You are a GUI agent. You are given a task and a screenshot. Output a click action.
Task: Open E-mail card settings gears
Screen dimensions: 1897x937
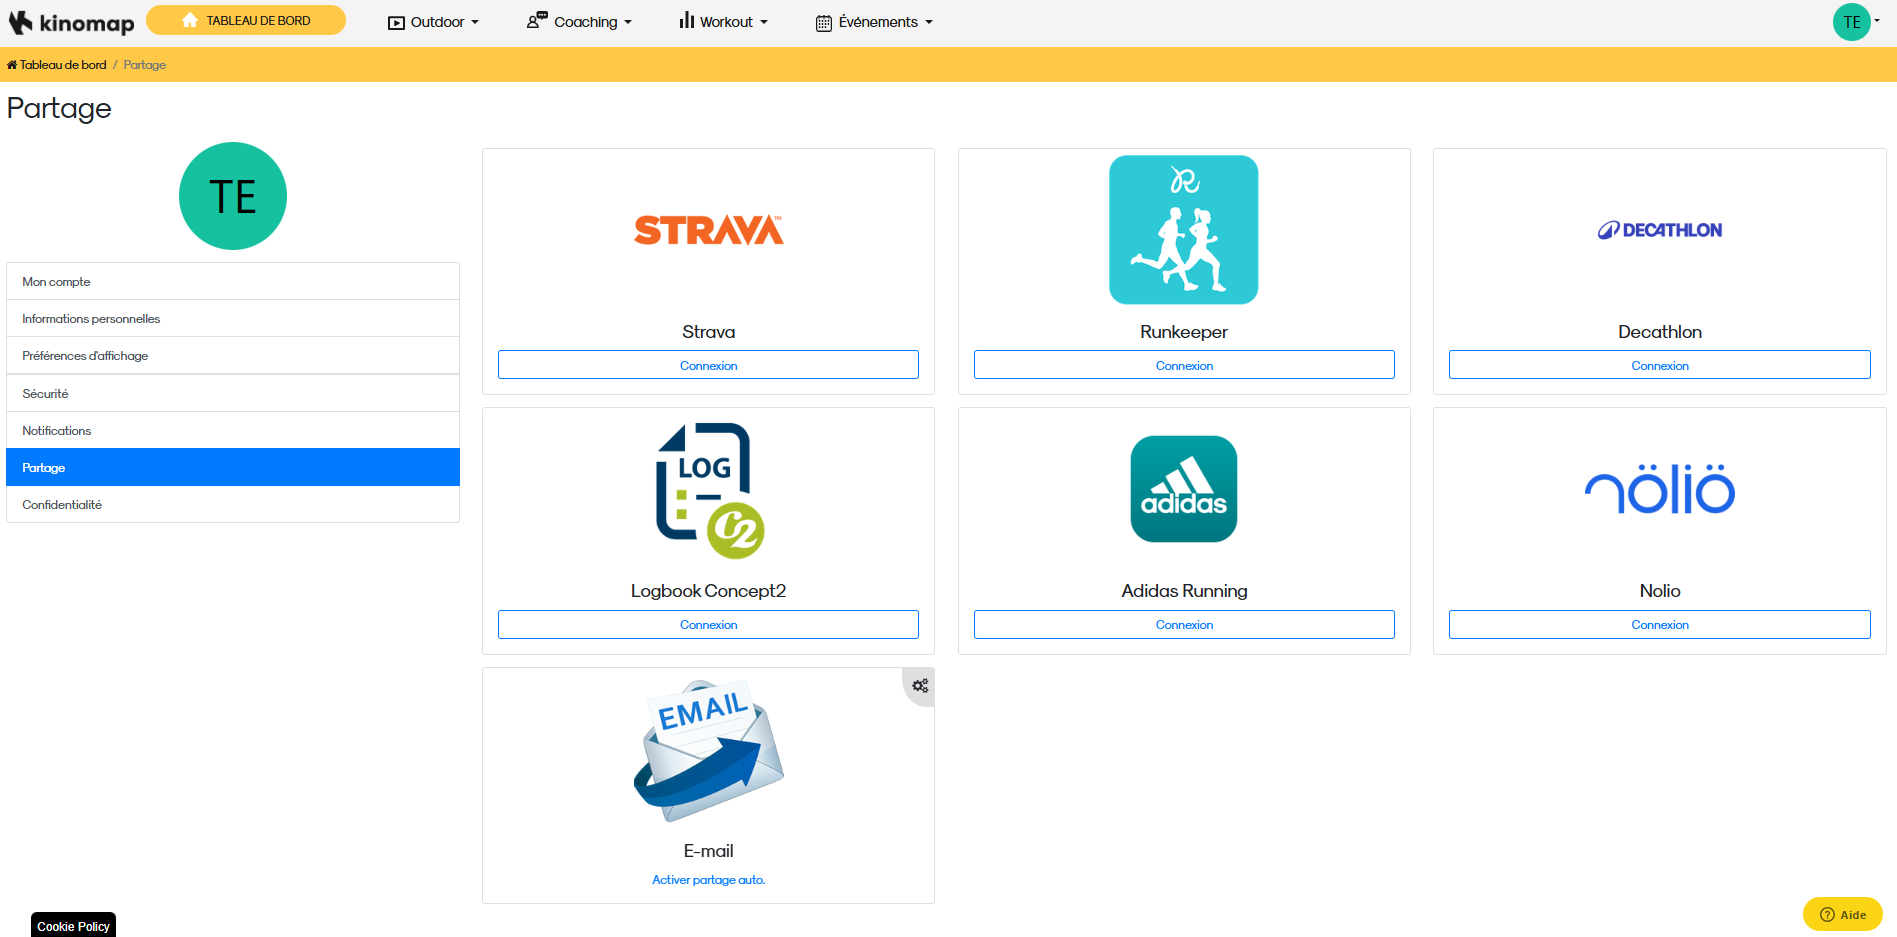(x=920, y=686)
